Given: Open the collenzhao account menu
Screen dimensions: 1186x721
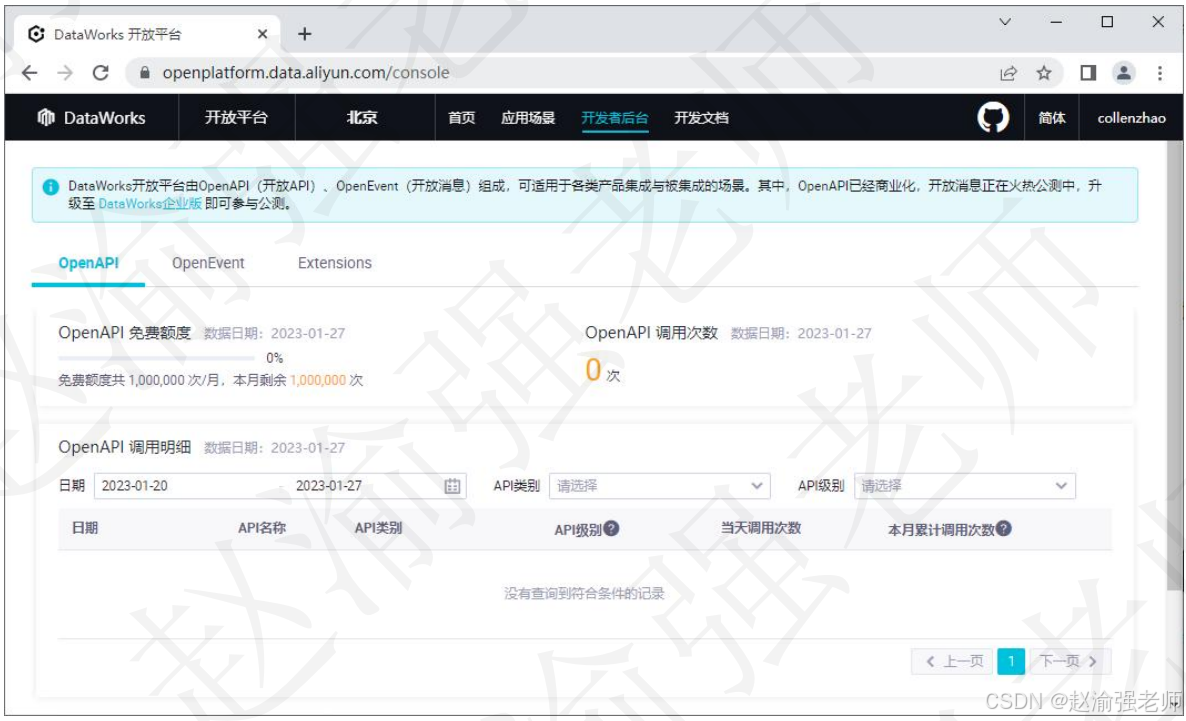Looking at the screenshot, I should pos(1132,118).
